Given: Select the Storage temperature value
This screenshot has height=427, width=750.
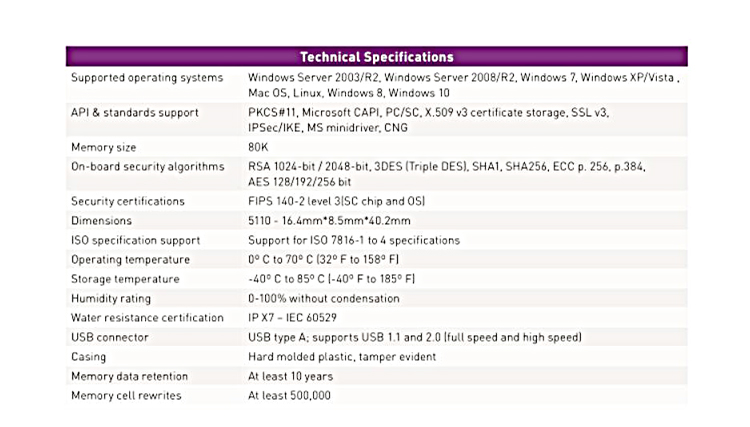Looking at the screenshot, I should (x=331, y=279).
